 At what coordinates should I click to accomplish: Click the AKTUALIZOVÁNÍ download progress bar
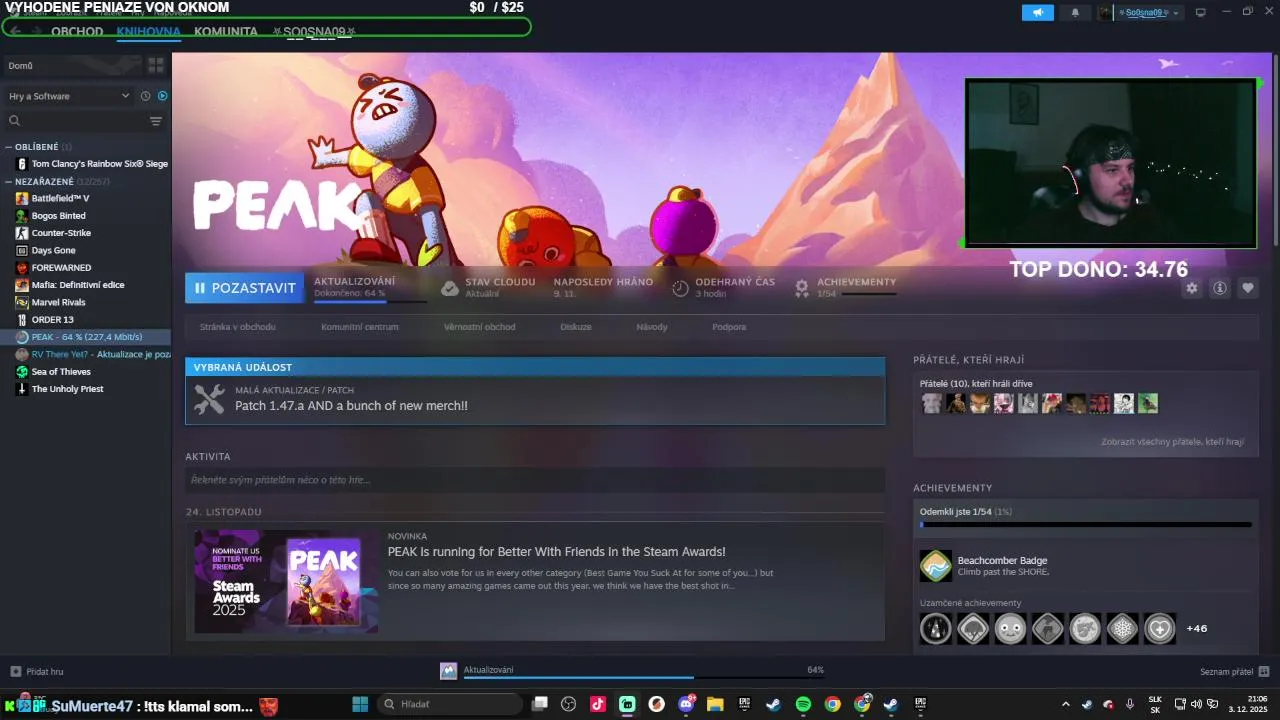point(370,301)
